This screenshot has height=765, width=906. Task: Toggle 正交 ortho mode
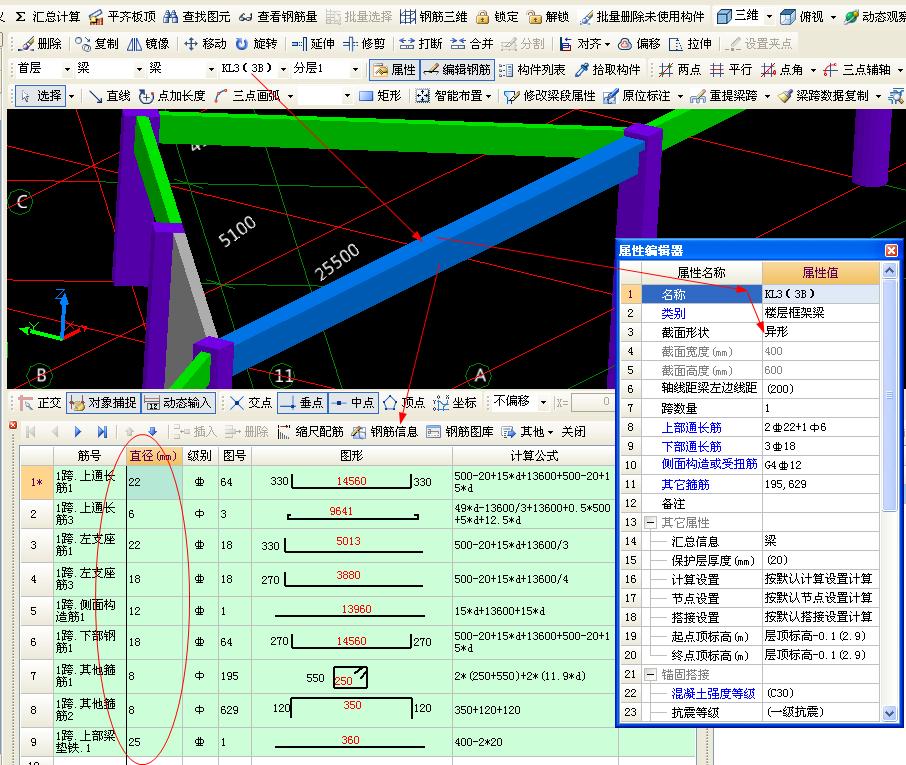(x=39, y=403)
